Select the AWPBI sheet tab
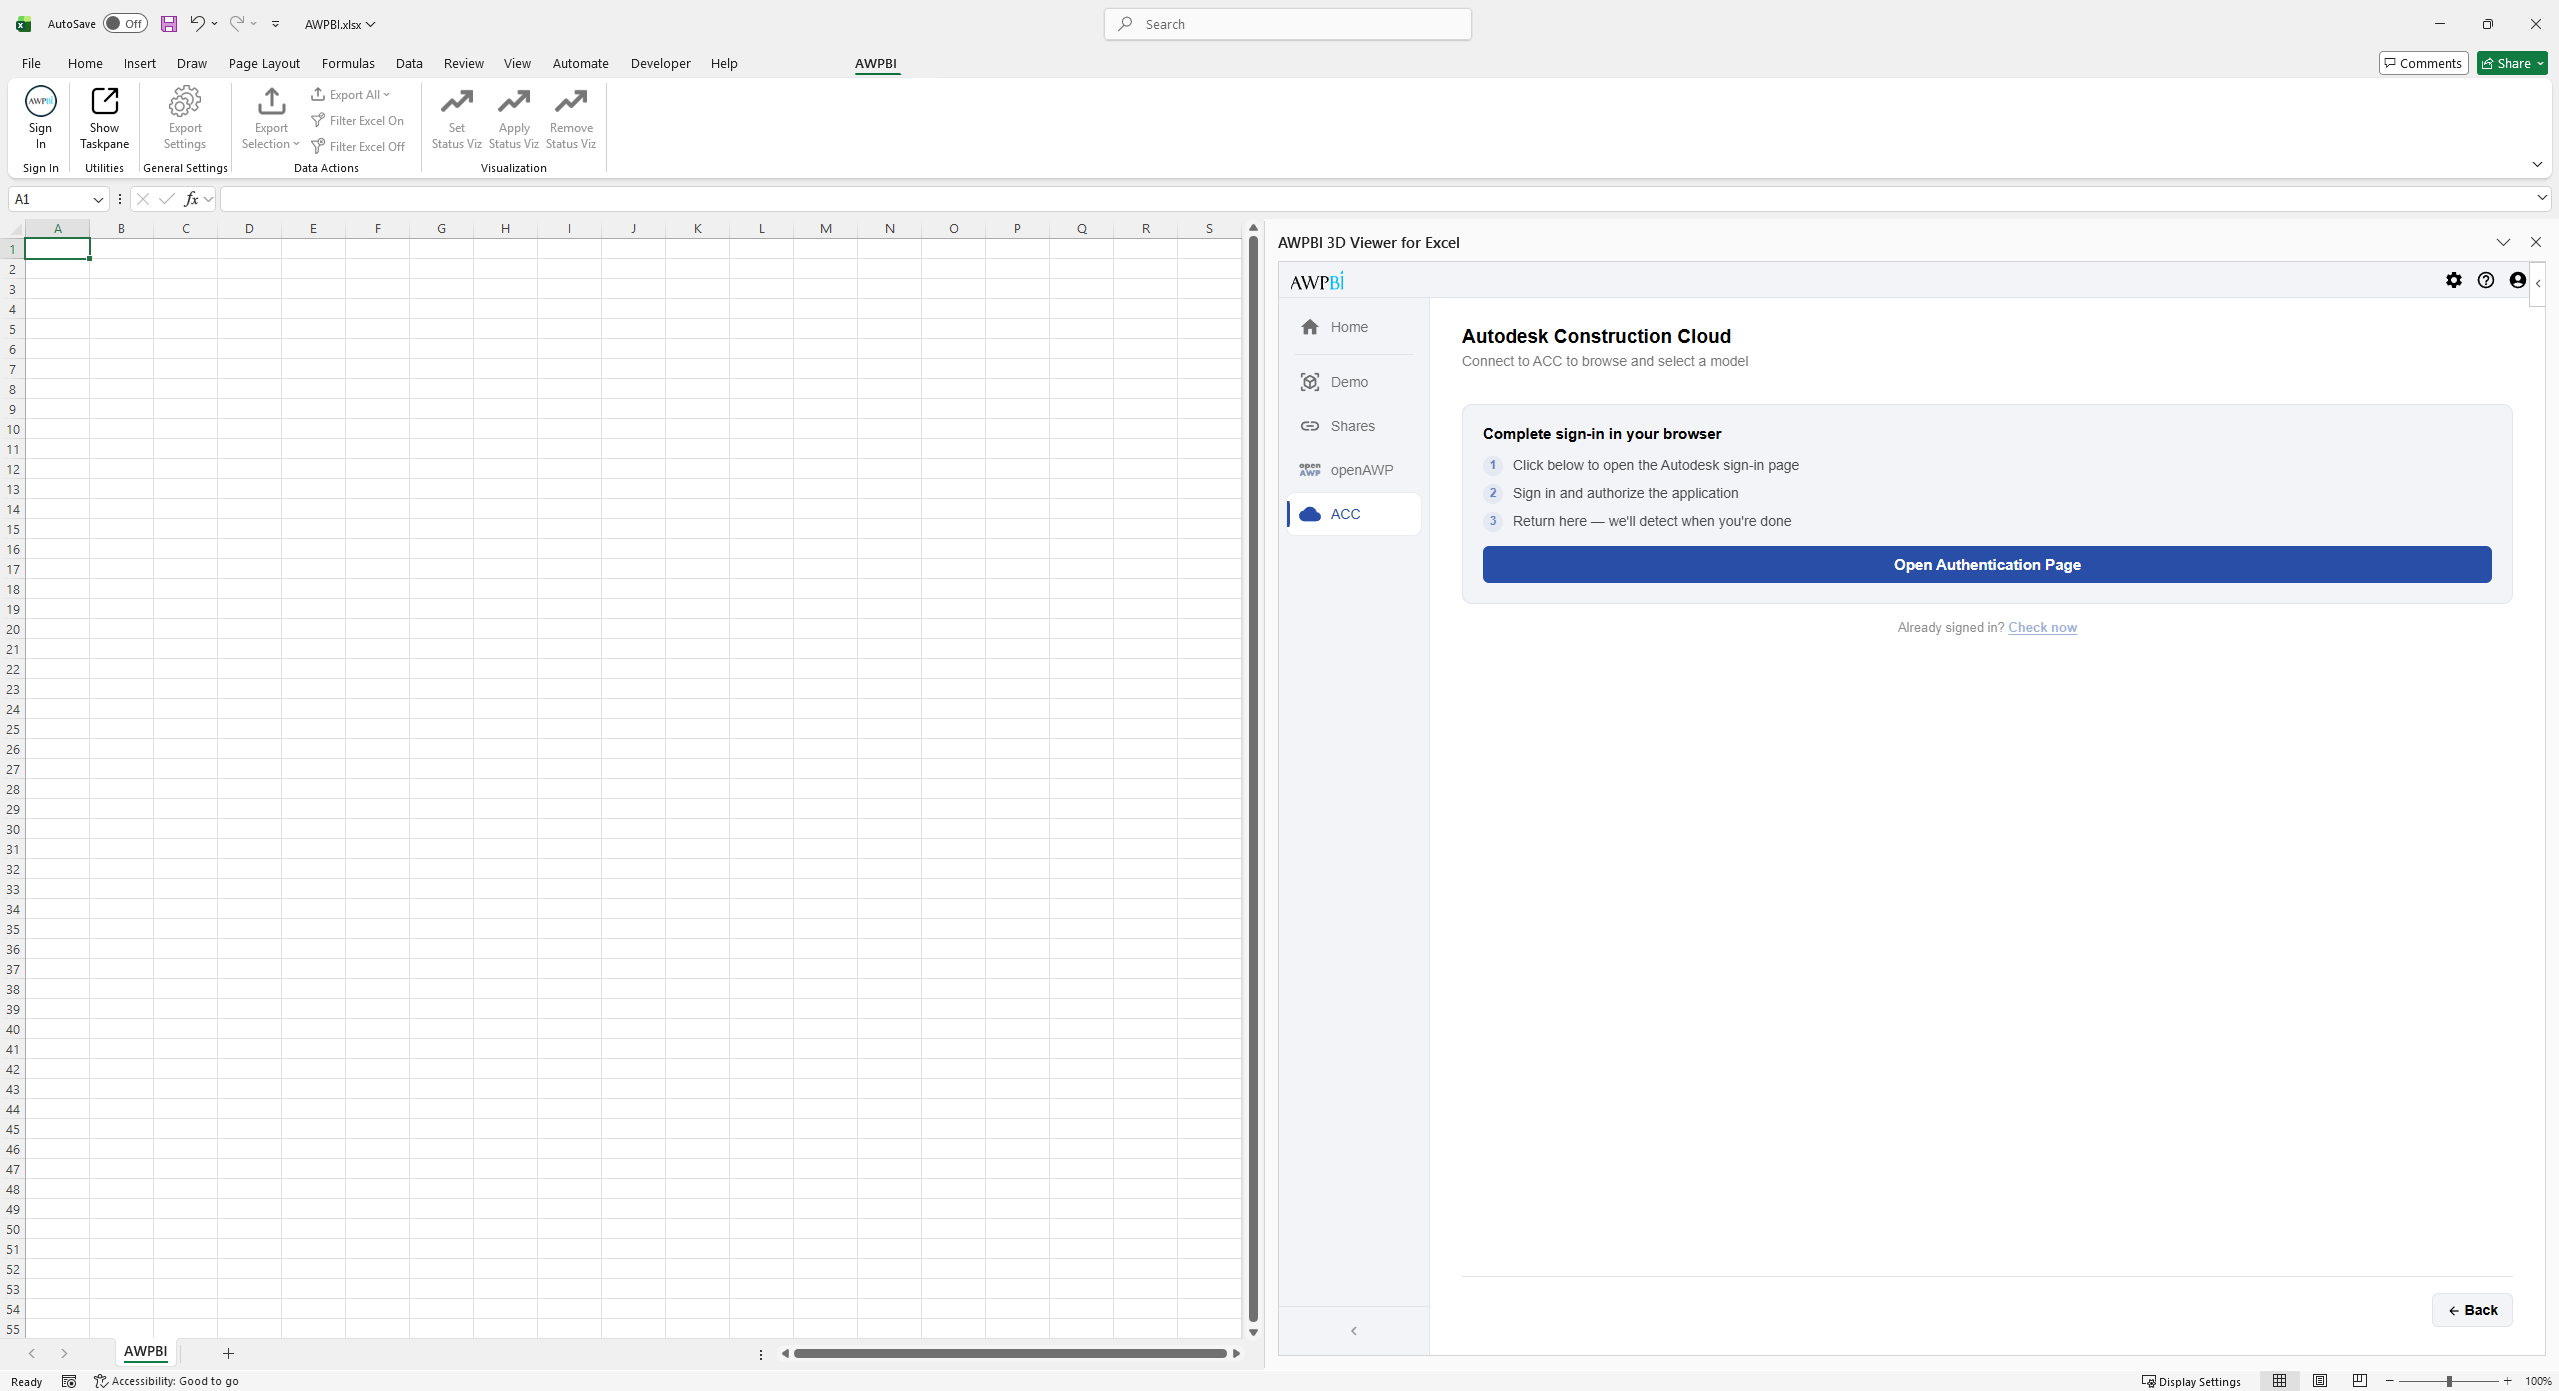2559x1391 pixels. (x=145, y=1351)
